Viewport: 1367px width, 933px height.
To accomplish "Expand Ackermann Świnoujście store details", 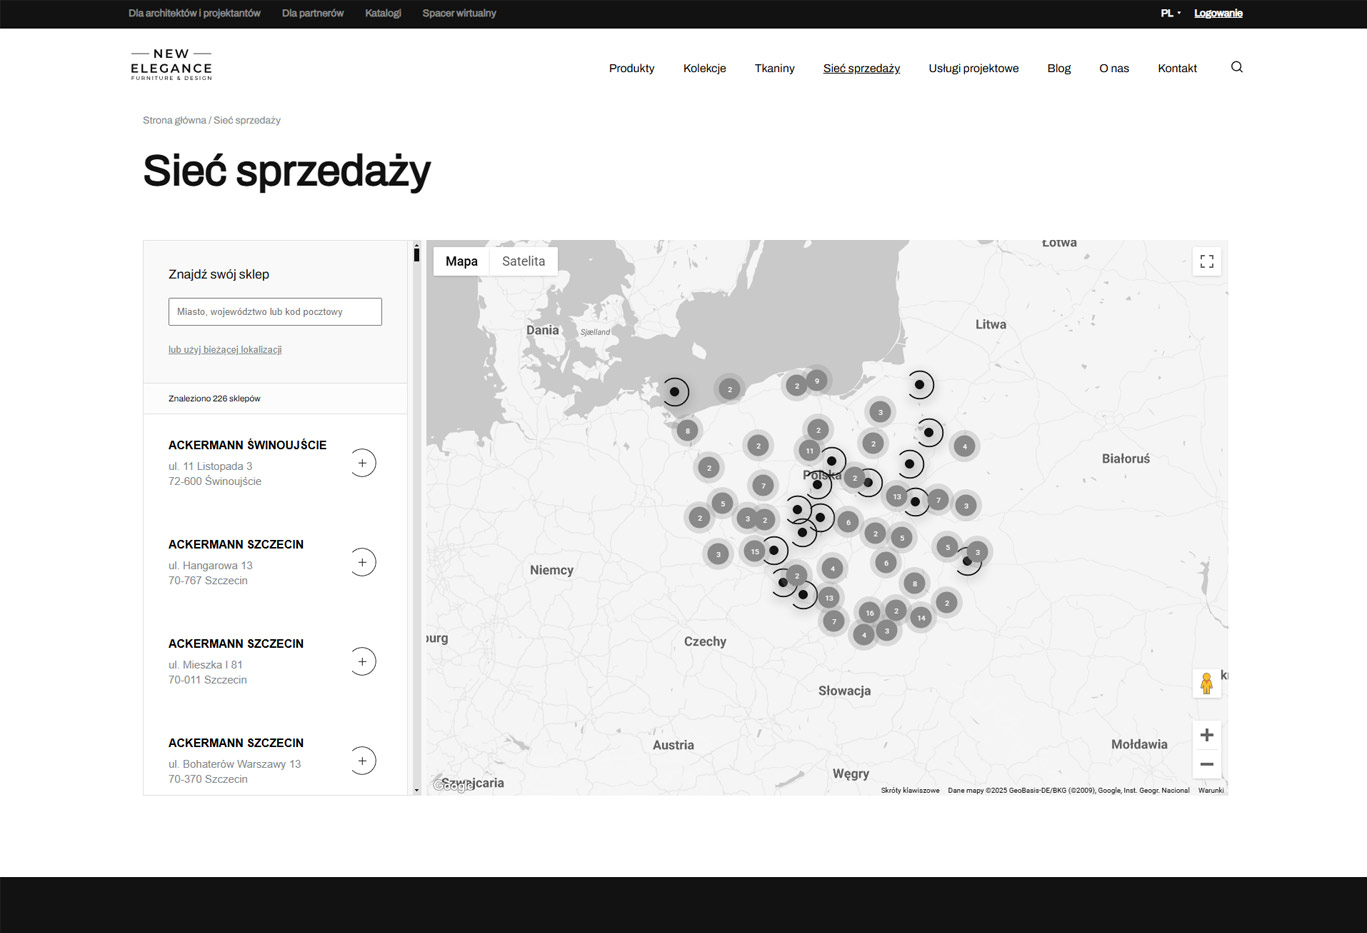I will pyautogui.click(x=362, y=463).
